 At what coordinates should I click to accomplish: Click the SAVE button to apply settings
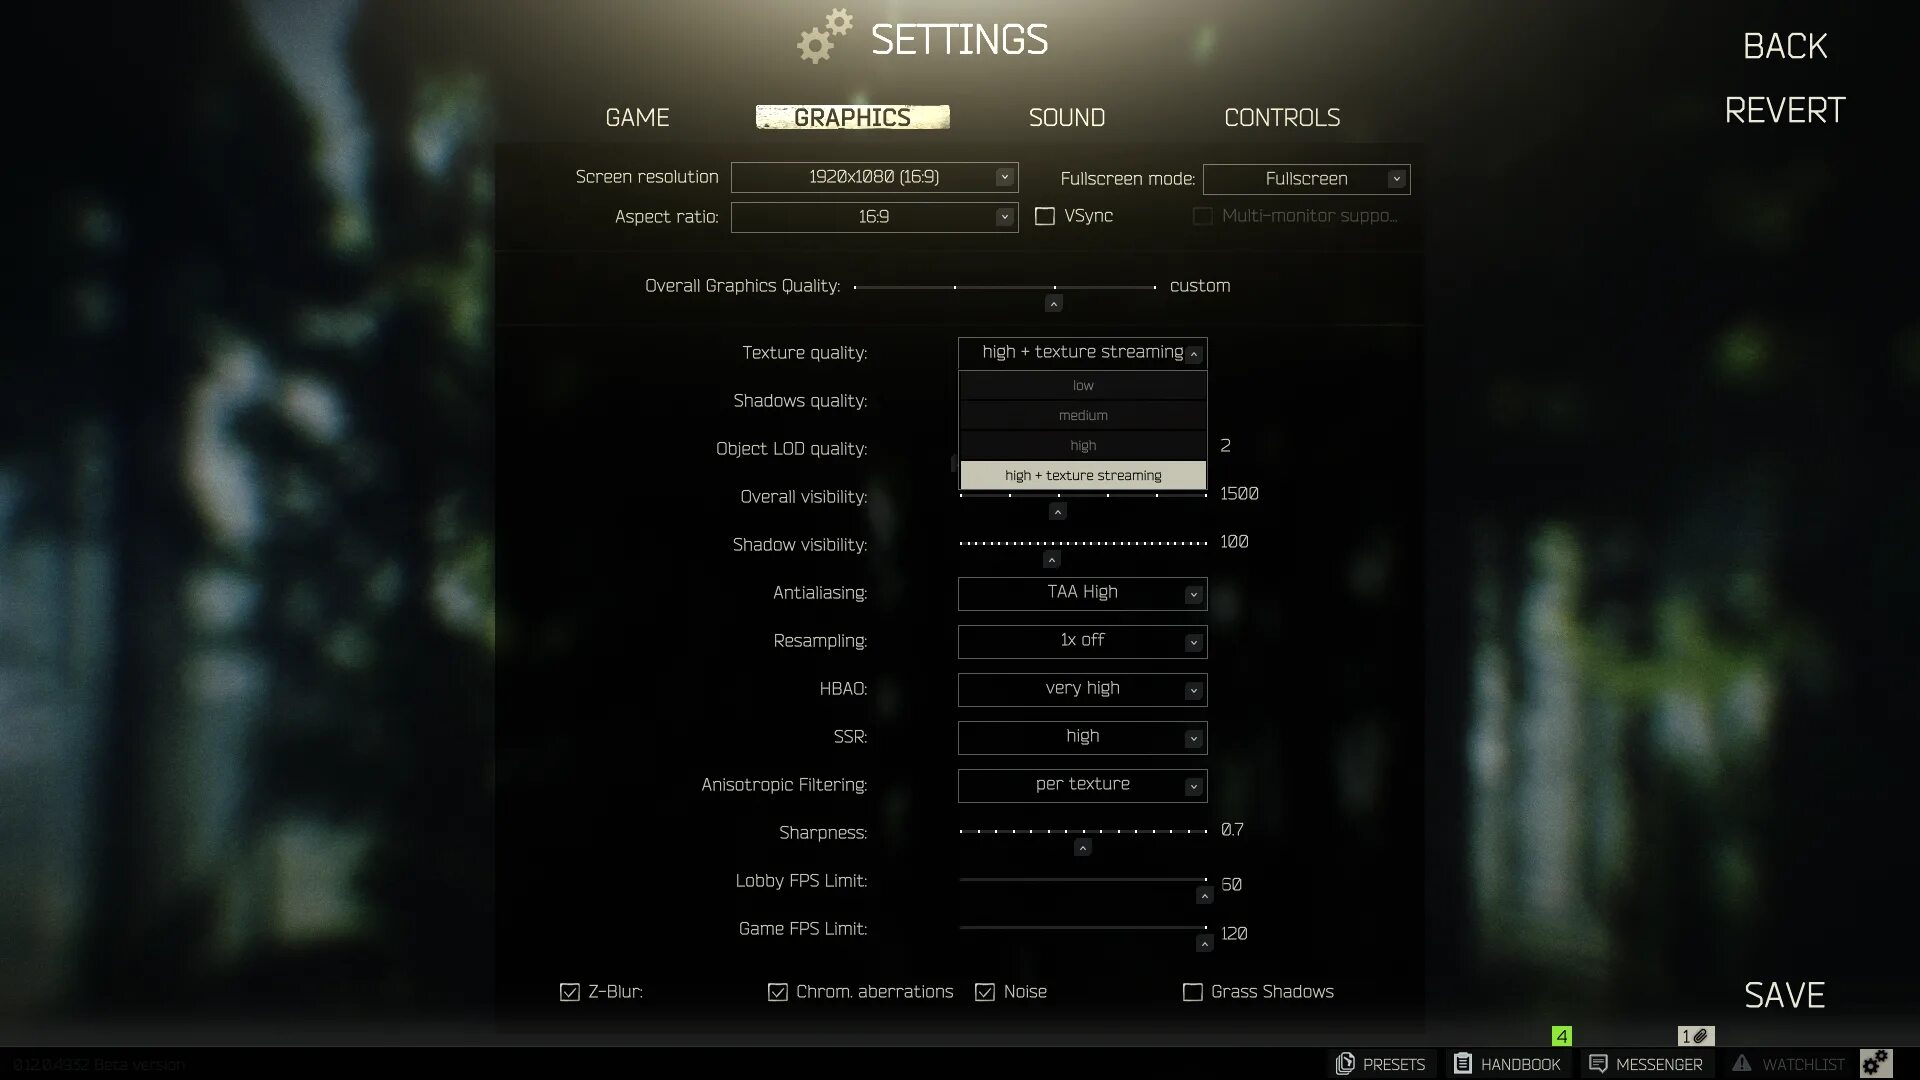pos(1784,994)
